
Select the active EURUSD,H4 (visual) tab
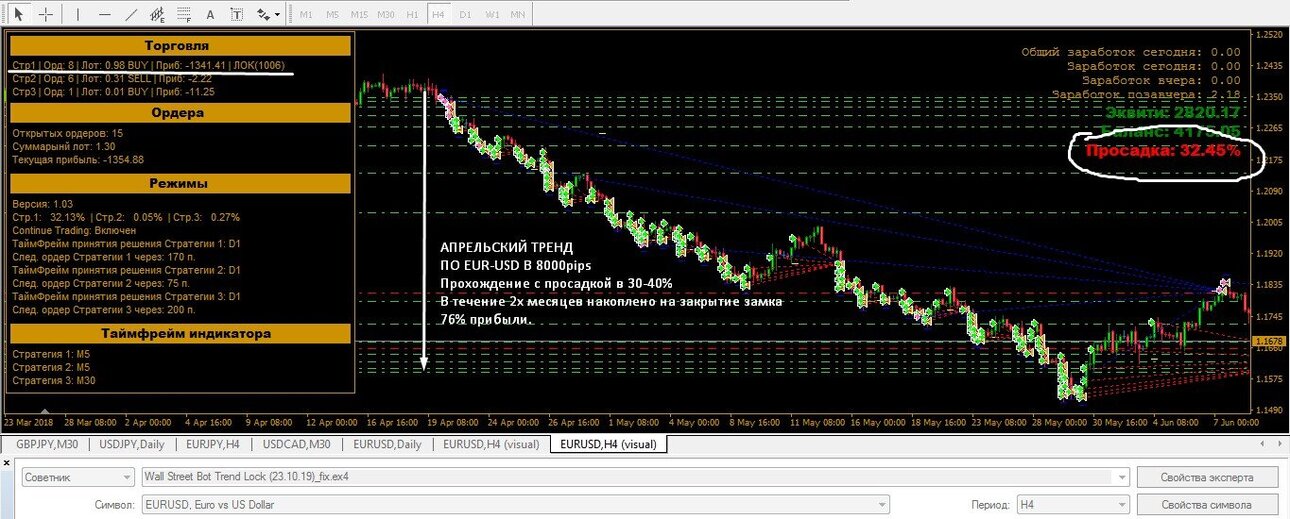(x=608, y=444)
